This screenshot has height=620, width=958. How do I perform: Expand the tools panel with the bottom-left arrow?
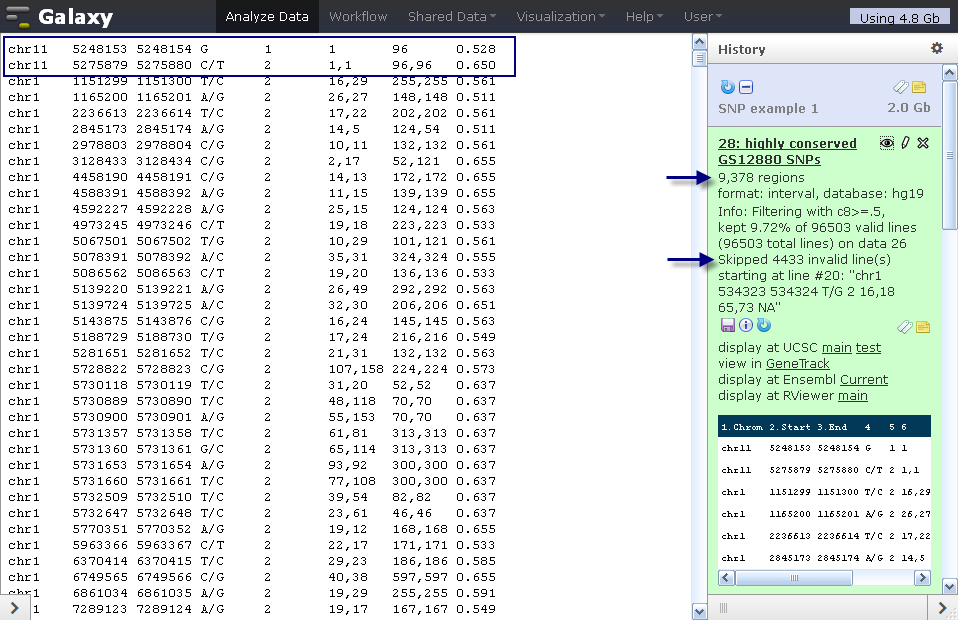[15, 608]
